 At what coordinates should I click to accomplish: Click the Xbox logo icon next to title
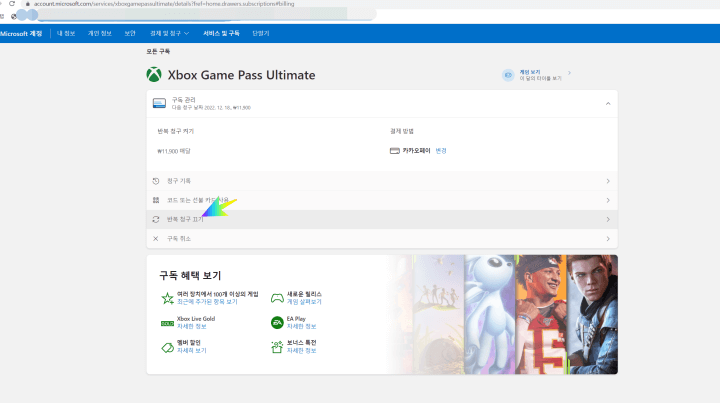click(154, 74)
